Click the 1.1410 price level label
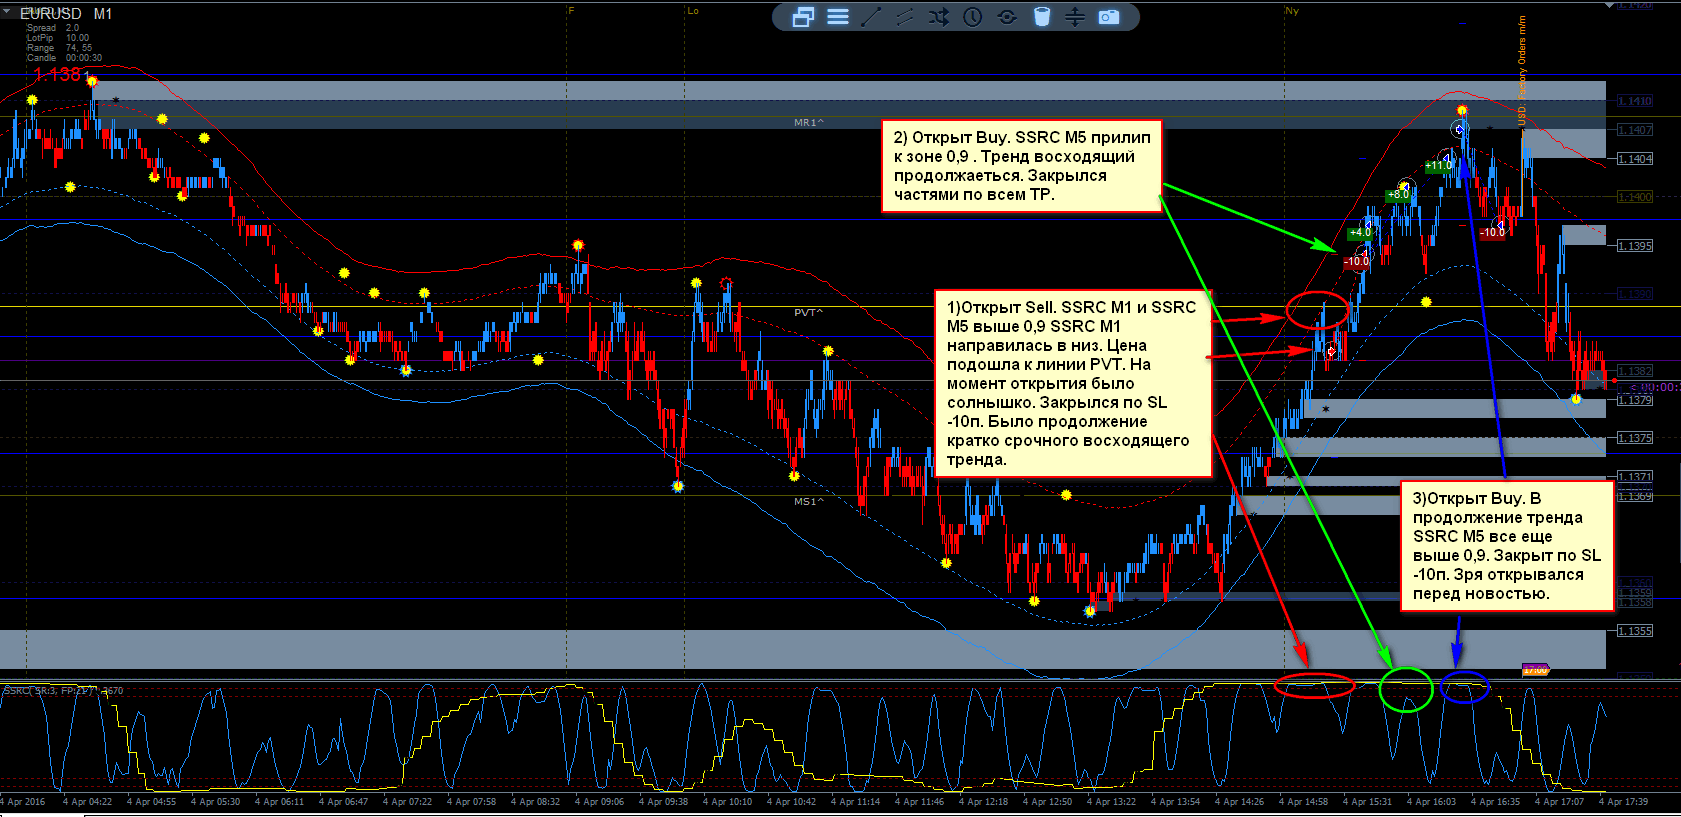Viewport: 1681px width, 817px height. (1635, 101)
